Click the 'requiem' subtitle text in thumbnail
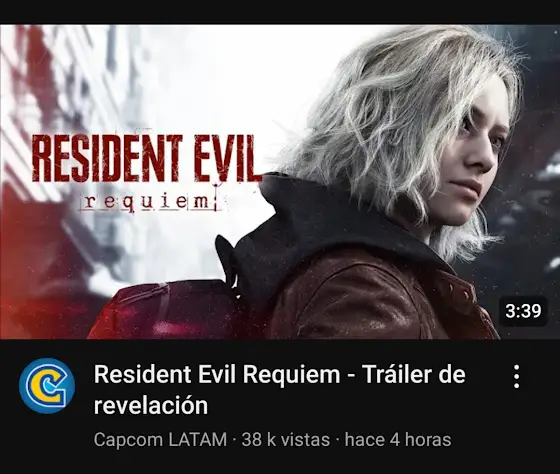This screenshot has height=474, width=560. coord(150,202)
